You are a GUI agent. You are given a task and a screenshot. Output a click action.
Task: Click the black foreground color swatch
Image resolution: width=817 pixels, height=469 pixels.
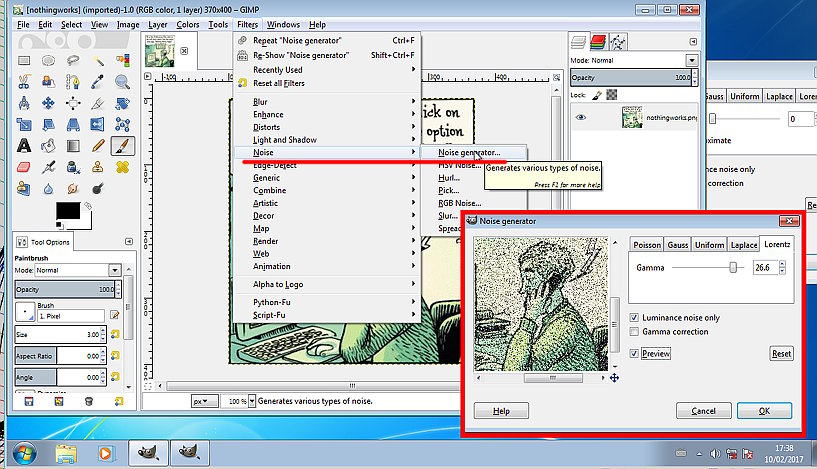coord(68,211)
